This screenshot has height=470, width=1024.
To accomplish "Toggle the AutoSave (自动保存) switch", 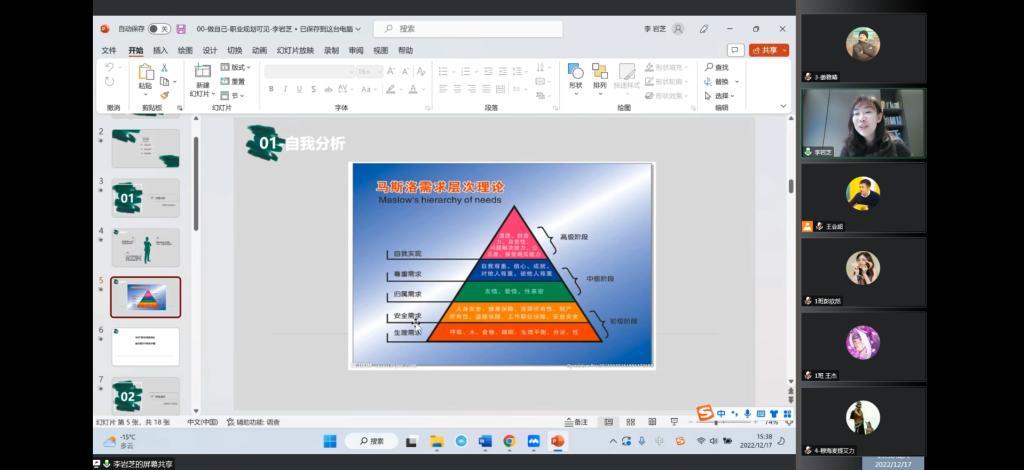I will (158, 29).
